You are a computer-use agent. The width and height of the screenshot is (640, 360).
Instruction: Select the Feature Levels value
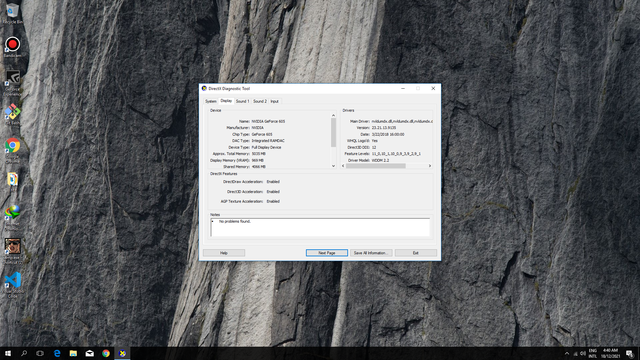[396, 154]
